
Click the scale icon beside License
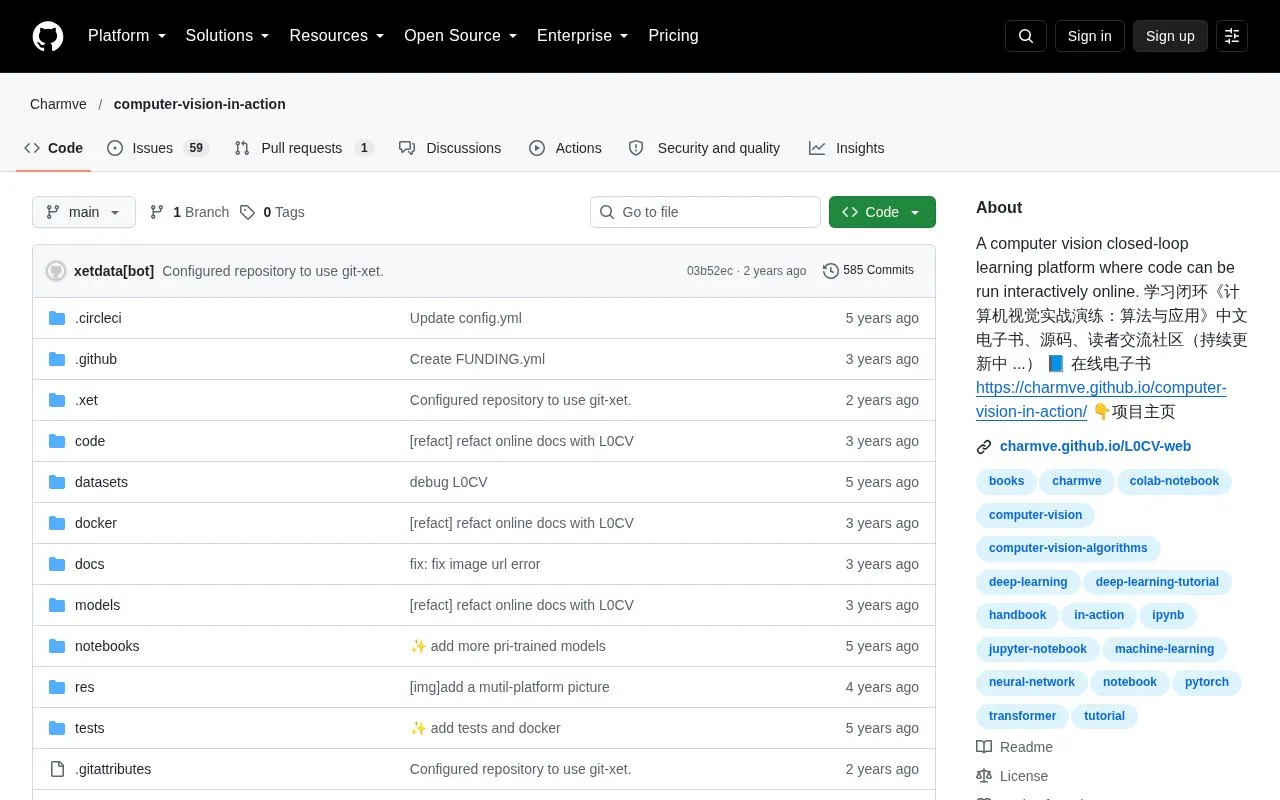[984, 776]
